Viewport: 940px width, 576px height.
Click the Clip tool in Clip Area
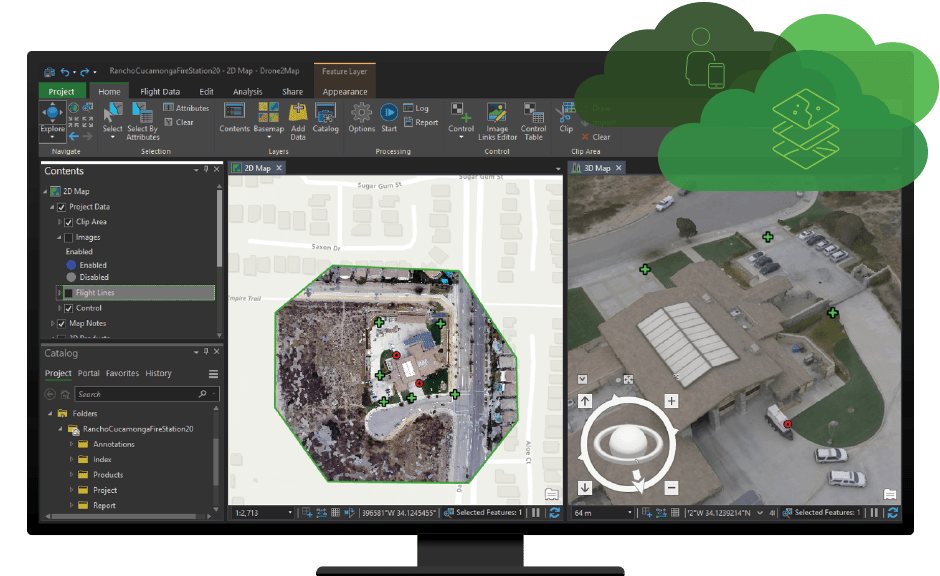click(x=566, y=117)
